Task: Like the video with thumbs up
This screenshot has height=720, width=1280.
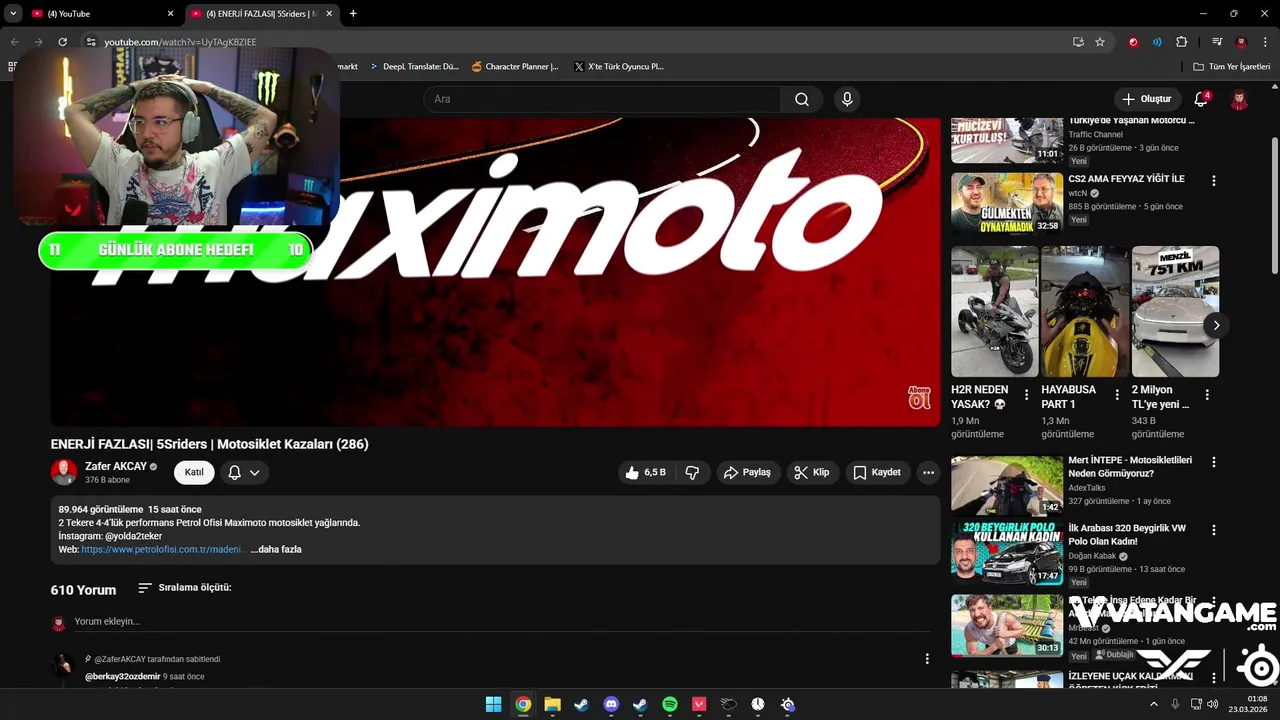Action: click(645, 472)
